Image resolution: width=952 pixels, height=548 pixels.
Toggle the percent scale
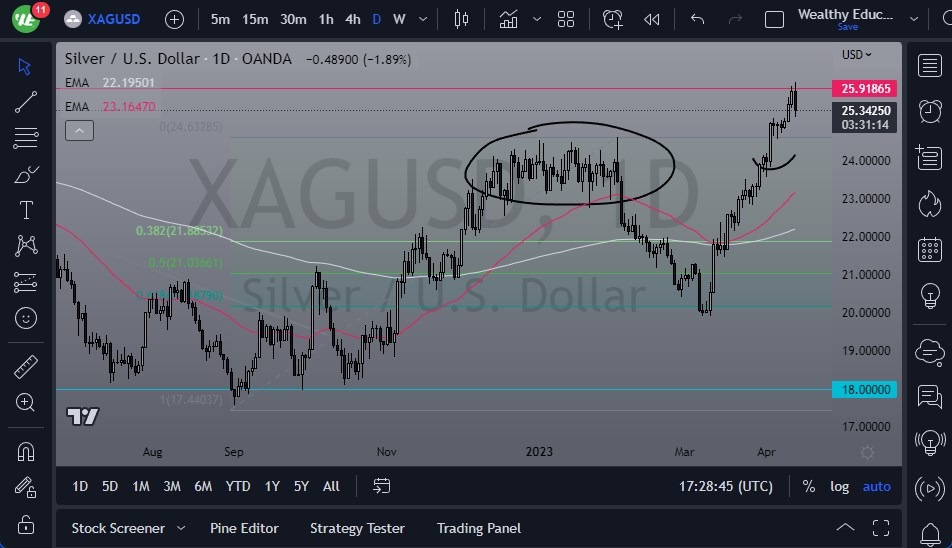coord(809,486)
